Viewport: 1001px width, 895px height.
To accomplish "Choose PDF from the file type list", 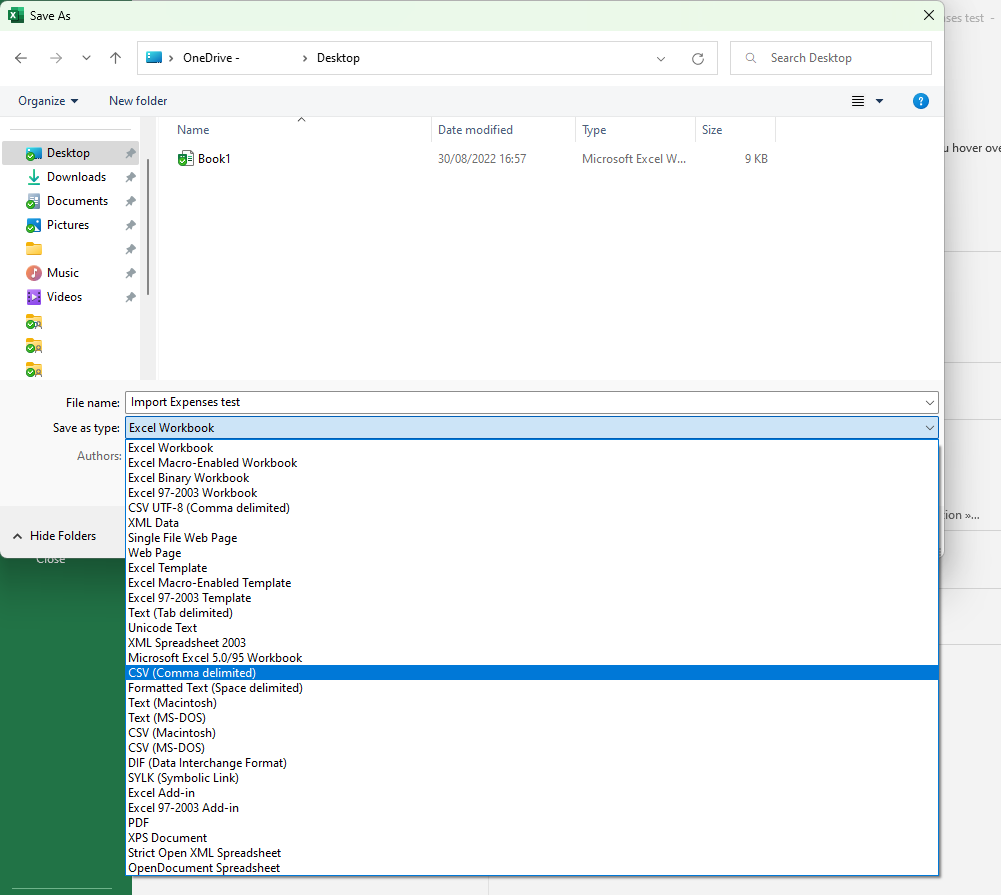I will [x=138, y=823].
